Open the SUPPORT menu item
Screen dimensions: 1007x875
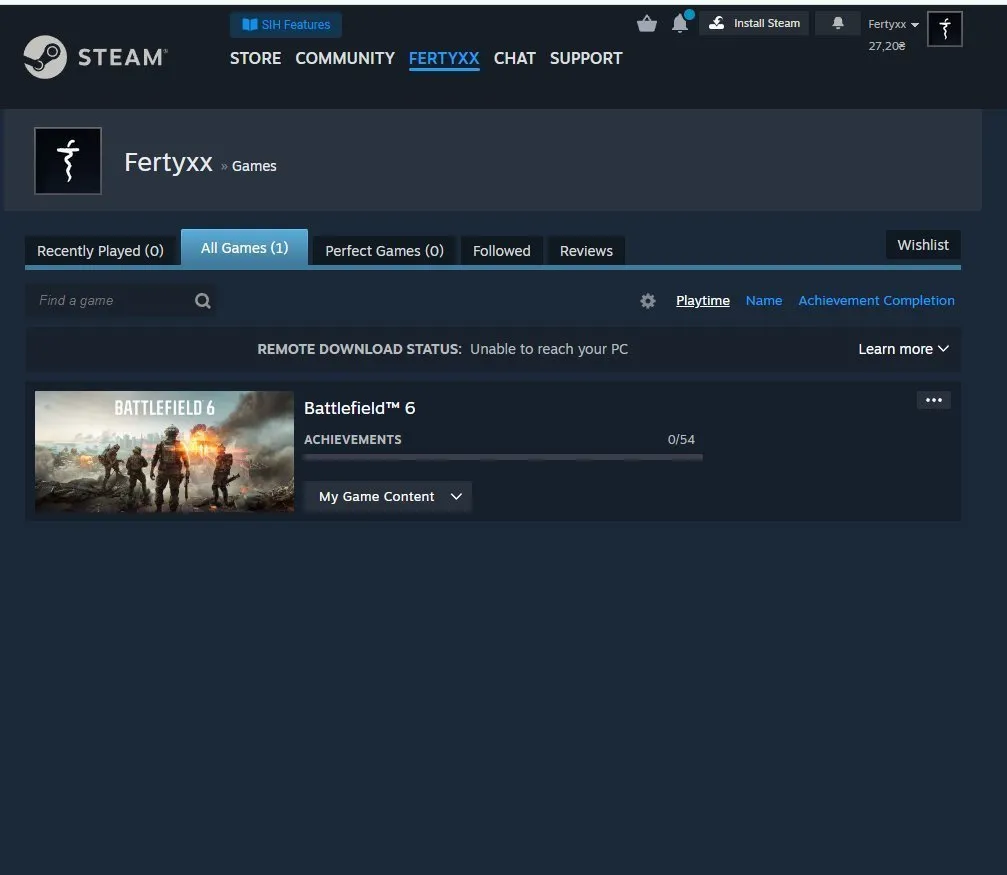coord(586,58)
